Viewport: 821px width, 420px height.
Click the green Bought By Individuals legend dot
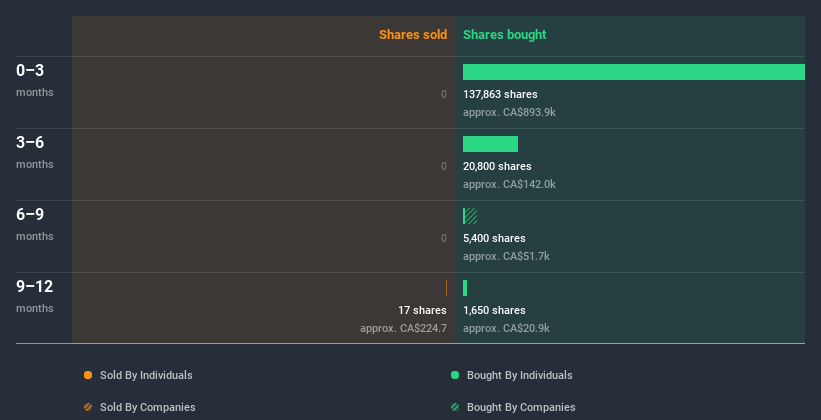click(x=455, y=375)
